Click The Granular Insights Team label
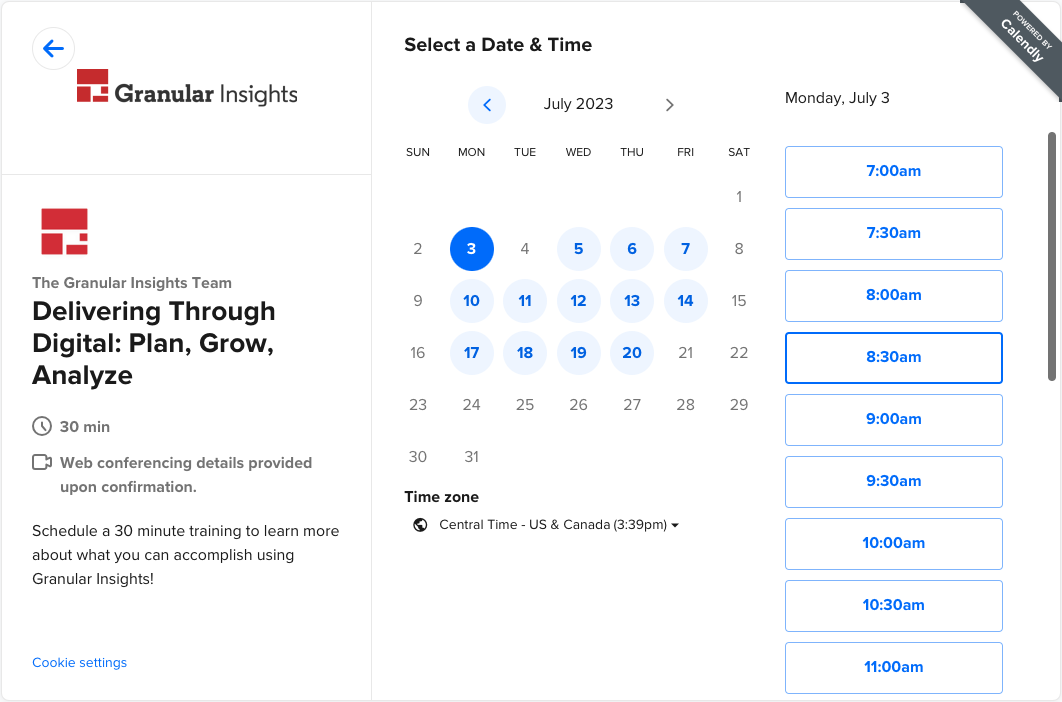This screenshot has height=702, width=1062. 132,283
